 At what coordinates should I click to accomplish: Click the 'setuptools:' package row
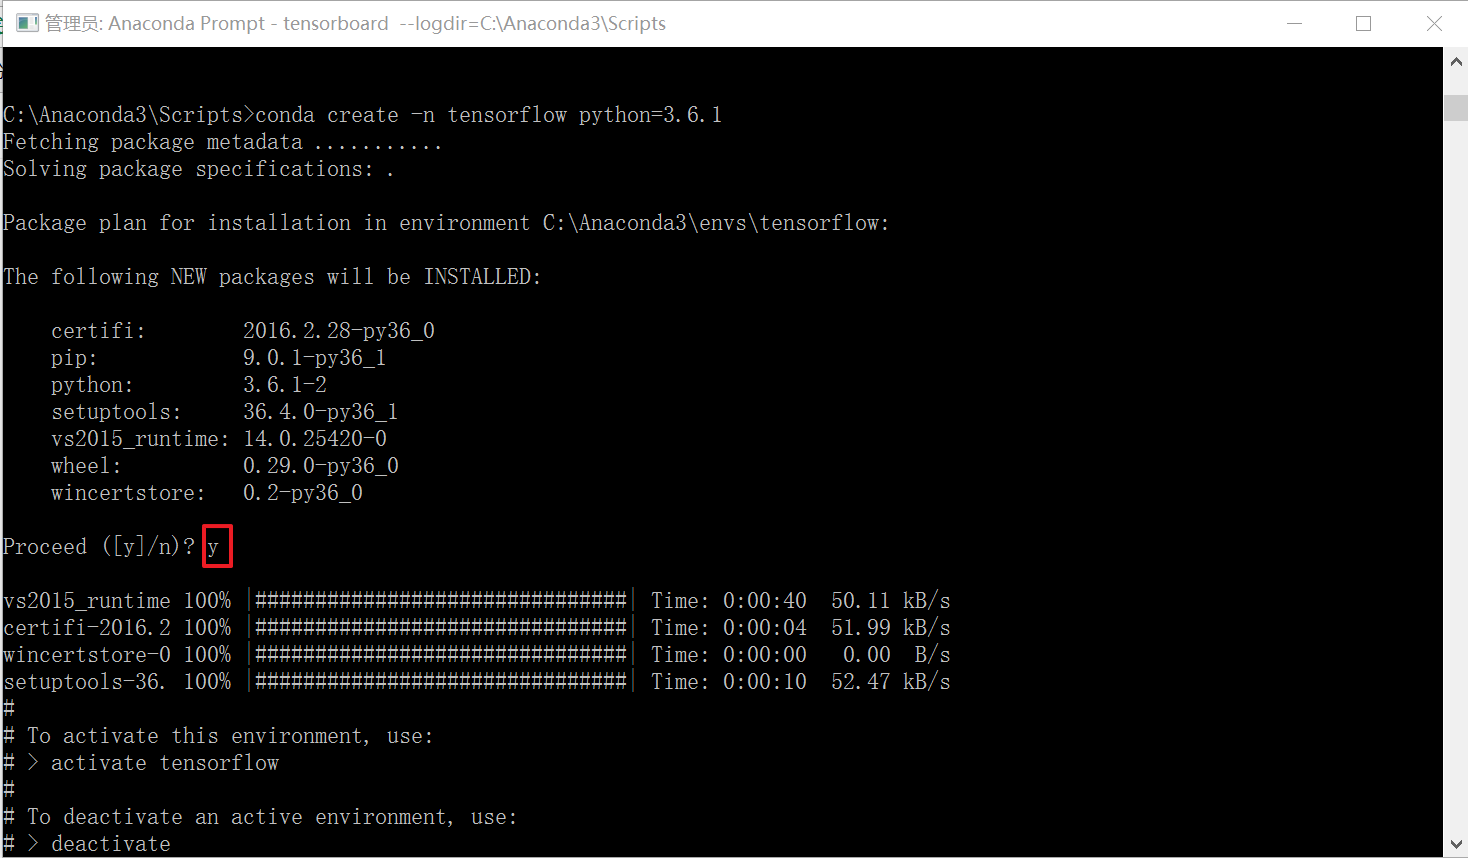(224, 412)
